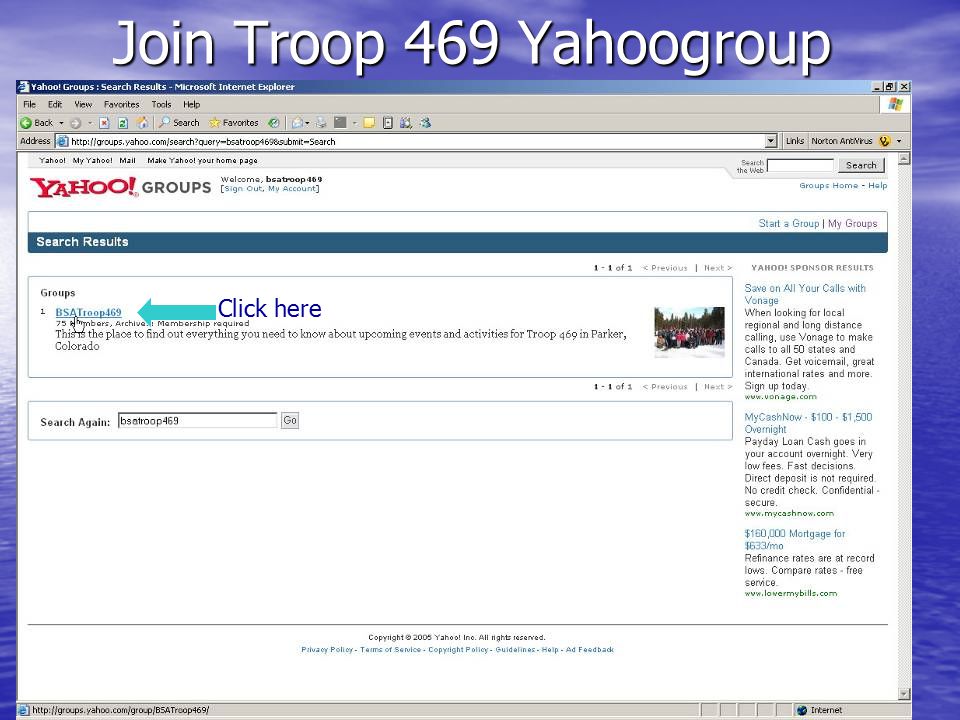This screenshot has height=720, width=960.
Task: Click the Search the Web input box
Action: tap(800, 165)
